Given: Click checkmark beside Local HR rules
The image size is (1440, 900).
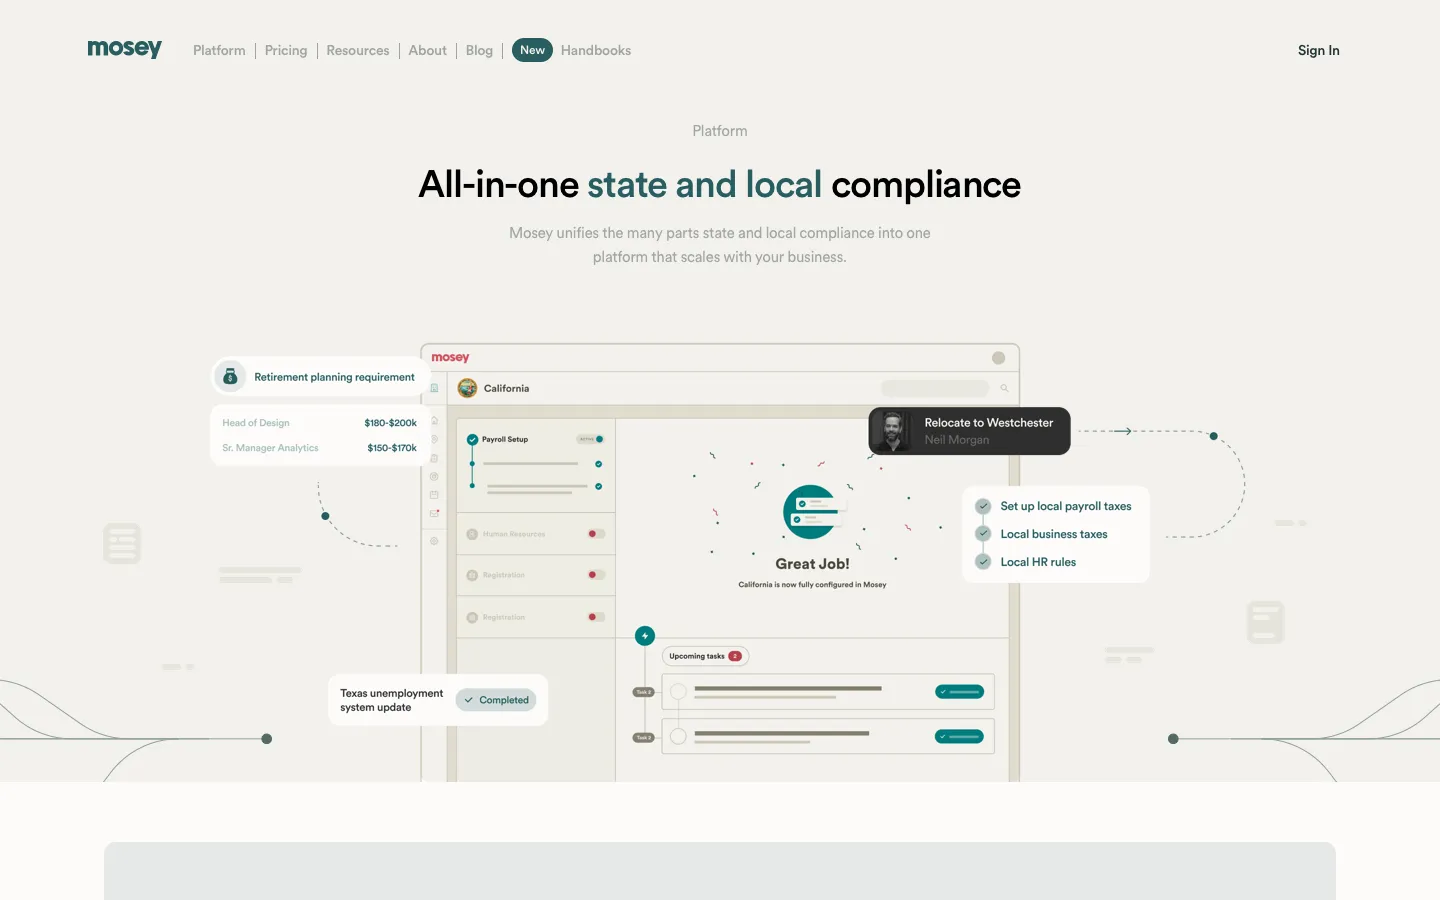Looking at the screenshot, I should point(983,562).
